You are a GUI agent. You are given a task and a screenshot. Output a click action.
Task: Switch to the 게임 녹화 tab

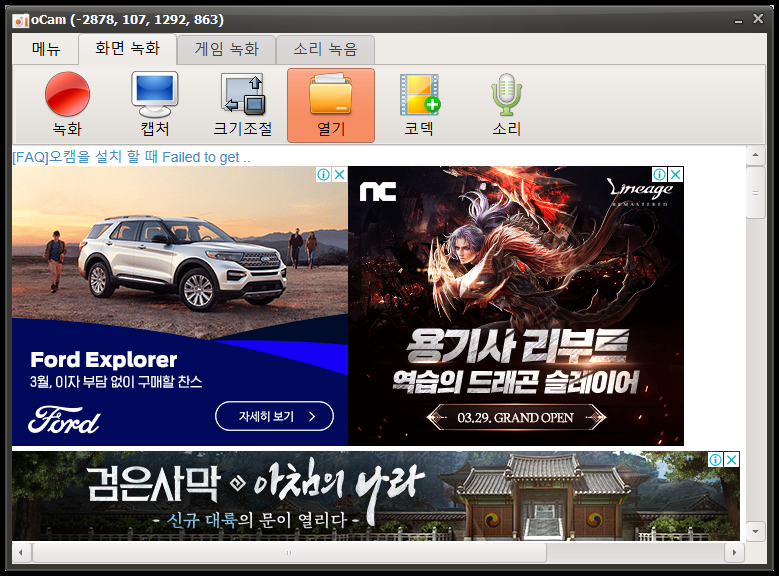click(227, 49)
